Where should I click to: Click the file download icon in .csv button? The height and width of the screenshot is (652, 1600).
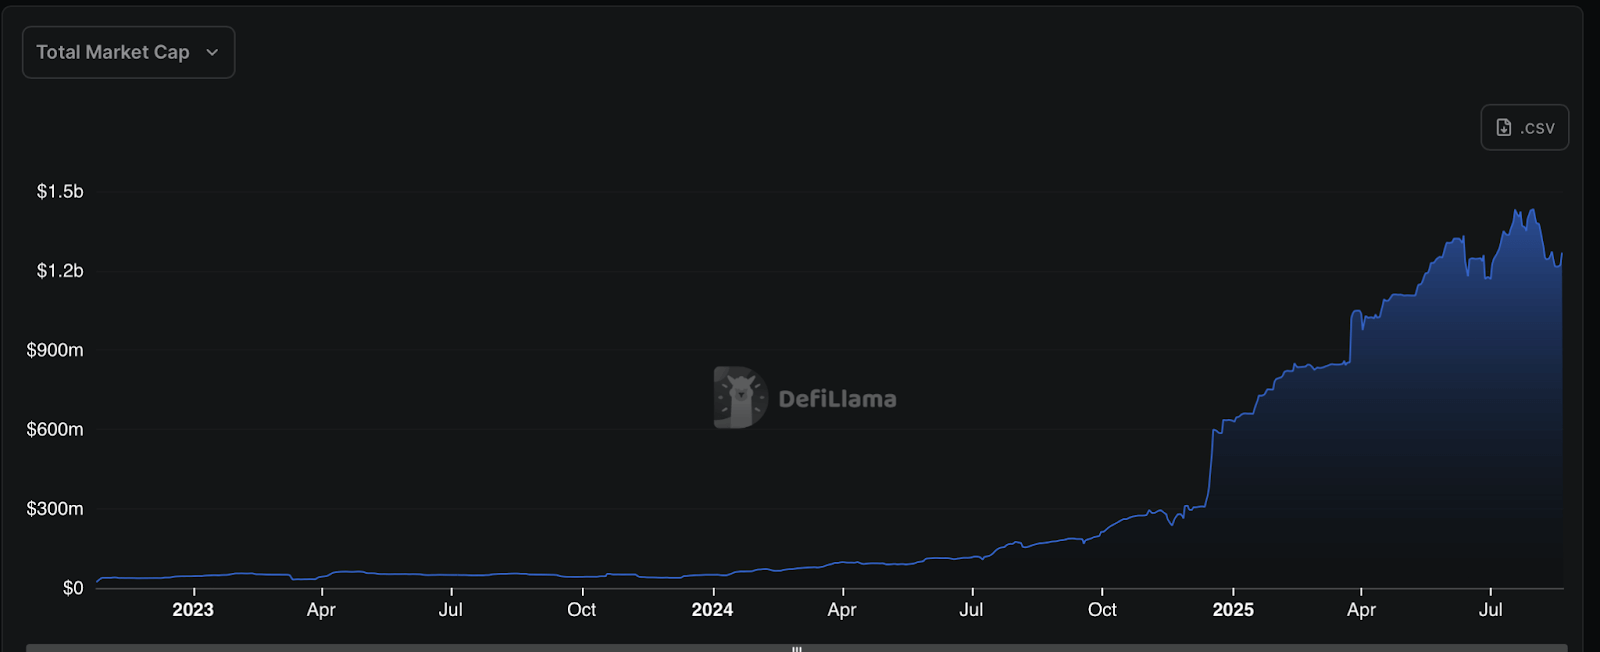coord(1503,128)
